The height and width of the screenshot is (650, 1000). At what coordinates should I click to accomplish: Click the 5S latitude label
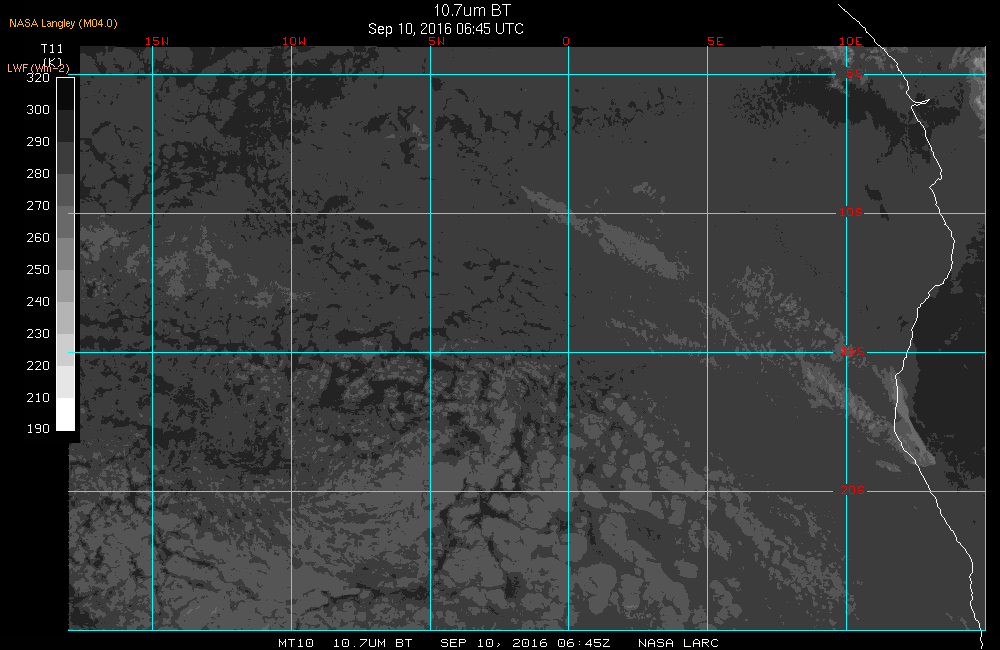(854, 73)
